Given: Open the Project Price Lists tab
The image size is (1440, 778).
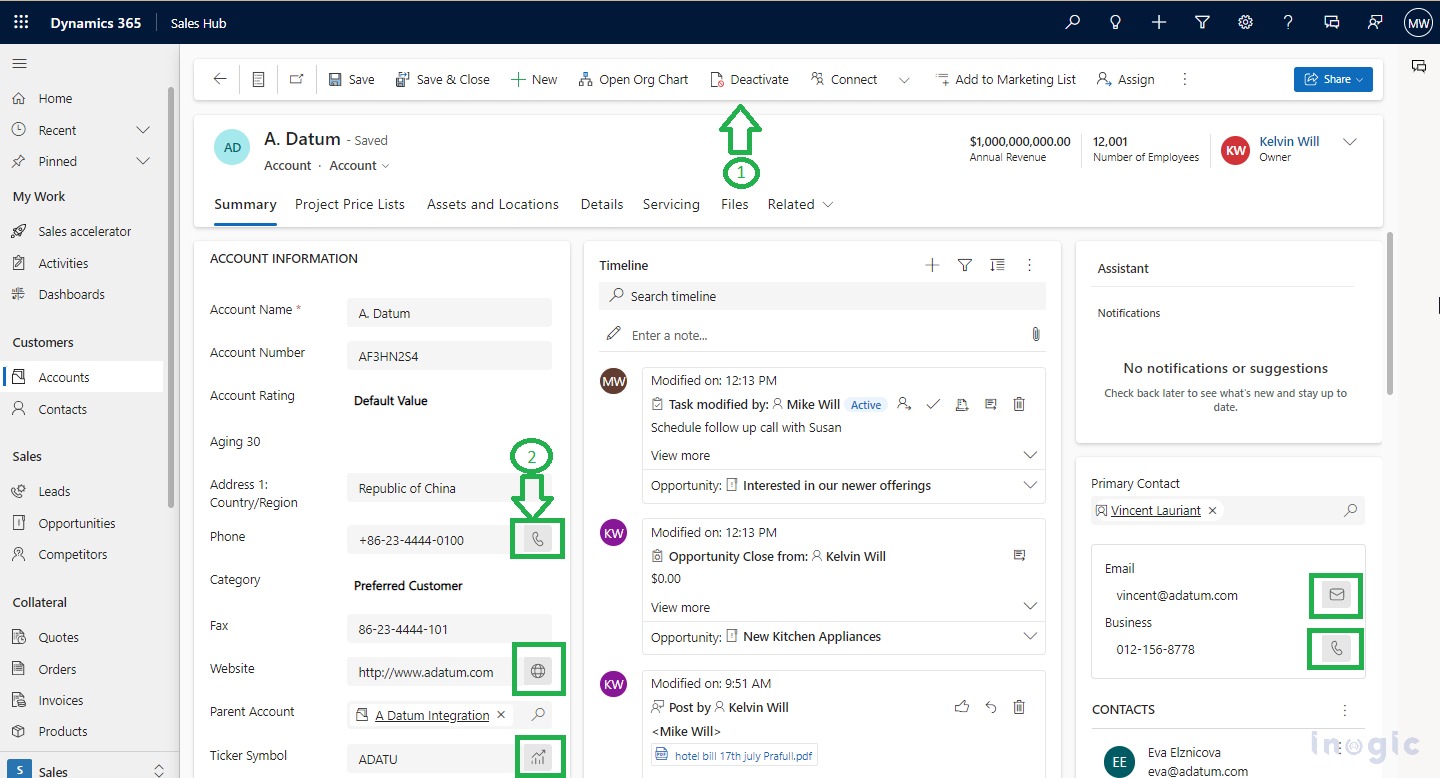Looking at the screenshot, I should coord(349,204).
